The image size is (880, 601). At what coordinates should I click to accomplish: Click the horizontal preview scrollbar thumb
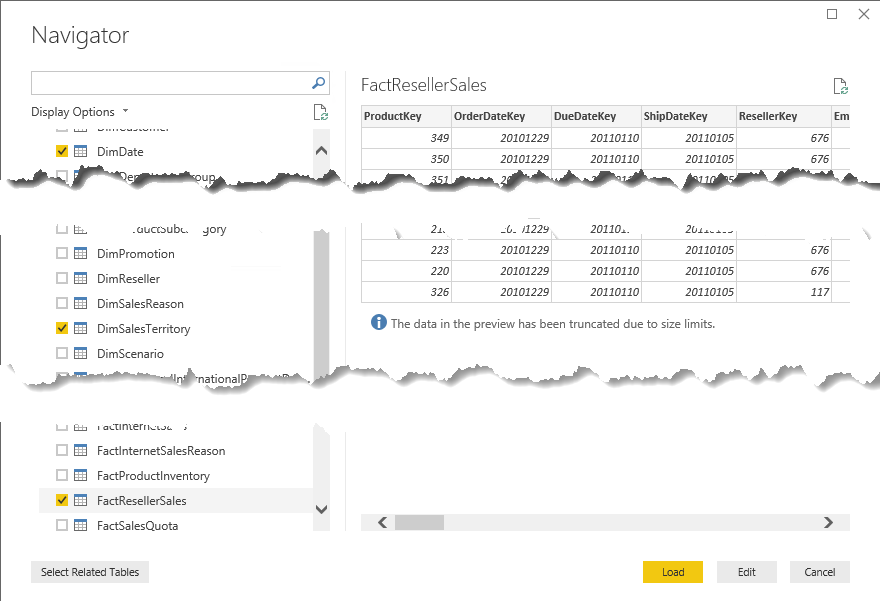(x=418, y=522)
